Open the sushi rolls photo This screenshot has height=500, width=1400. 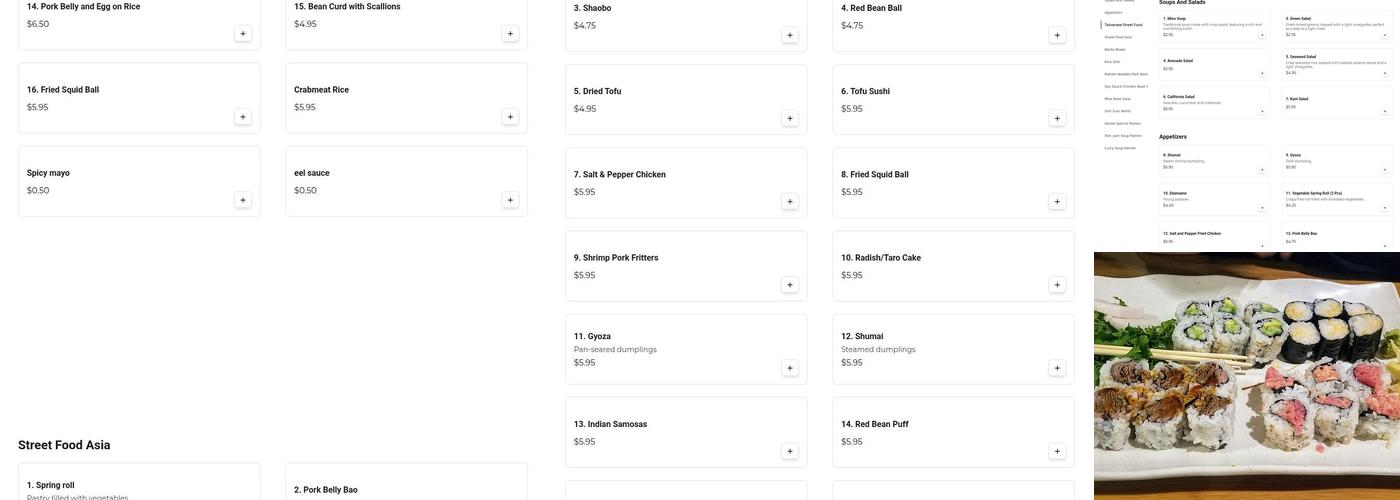pyautogui.click(x=1246, y=375)
